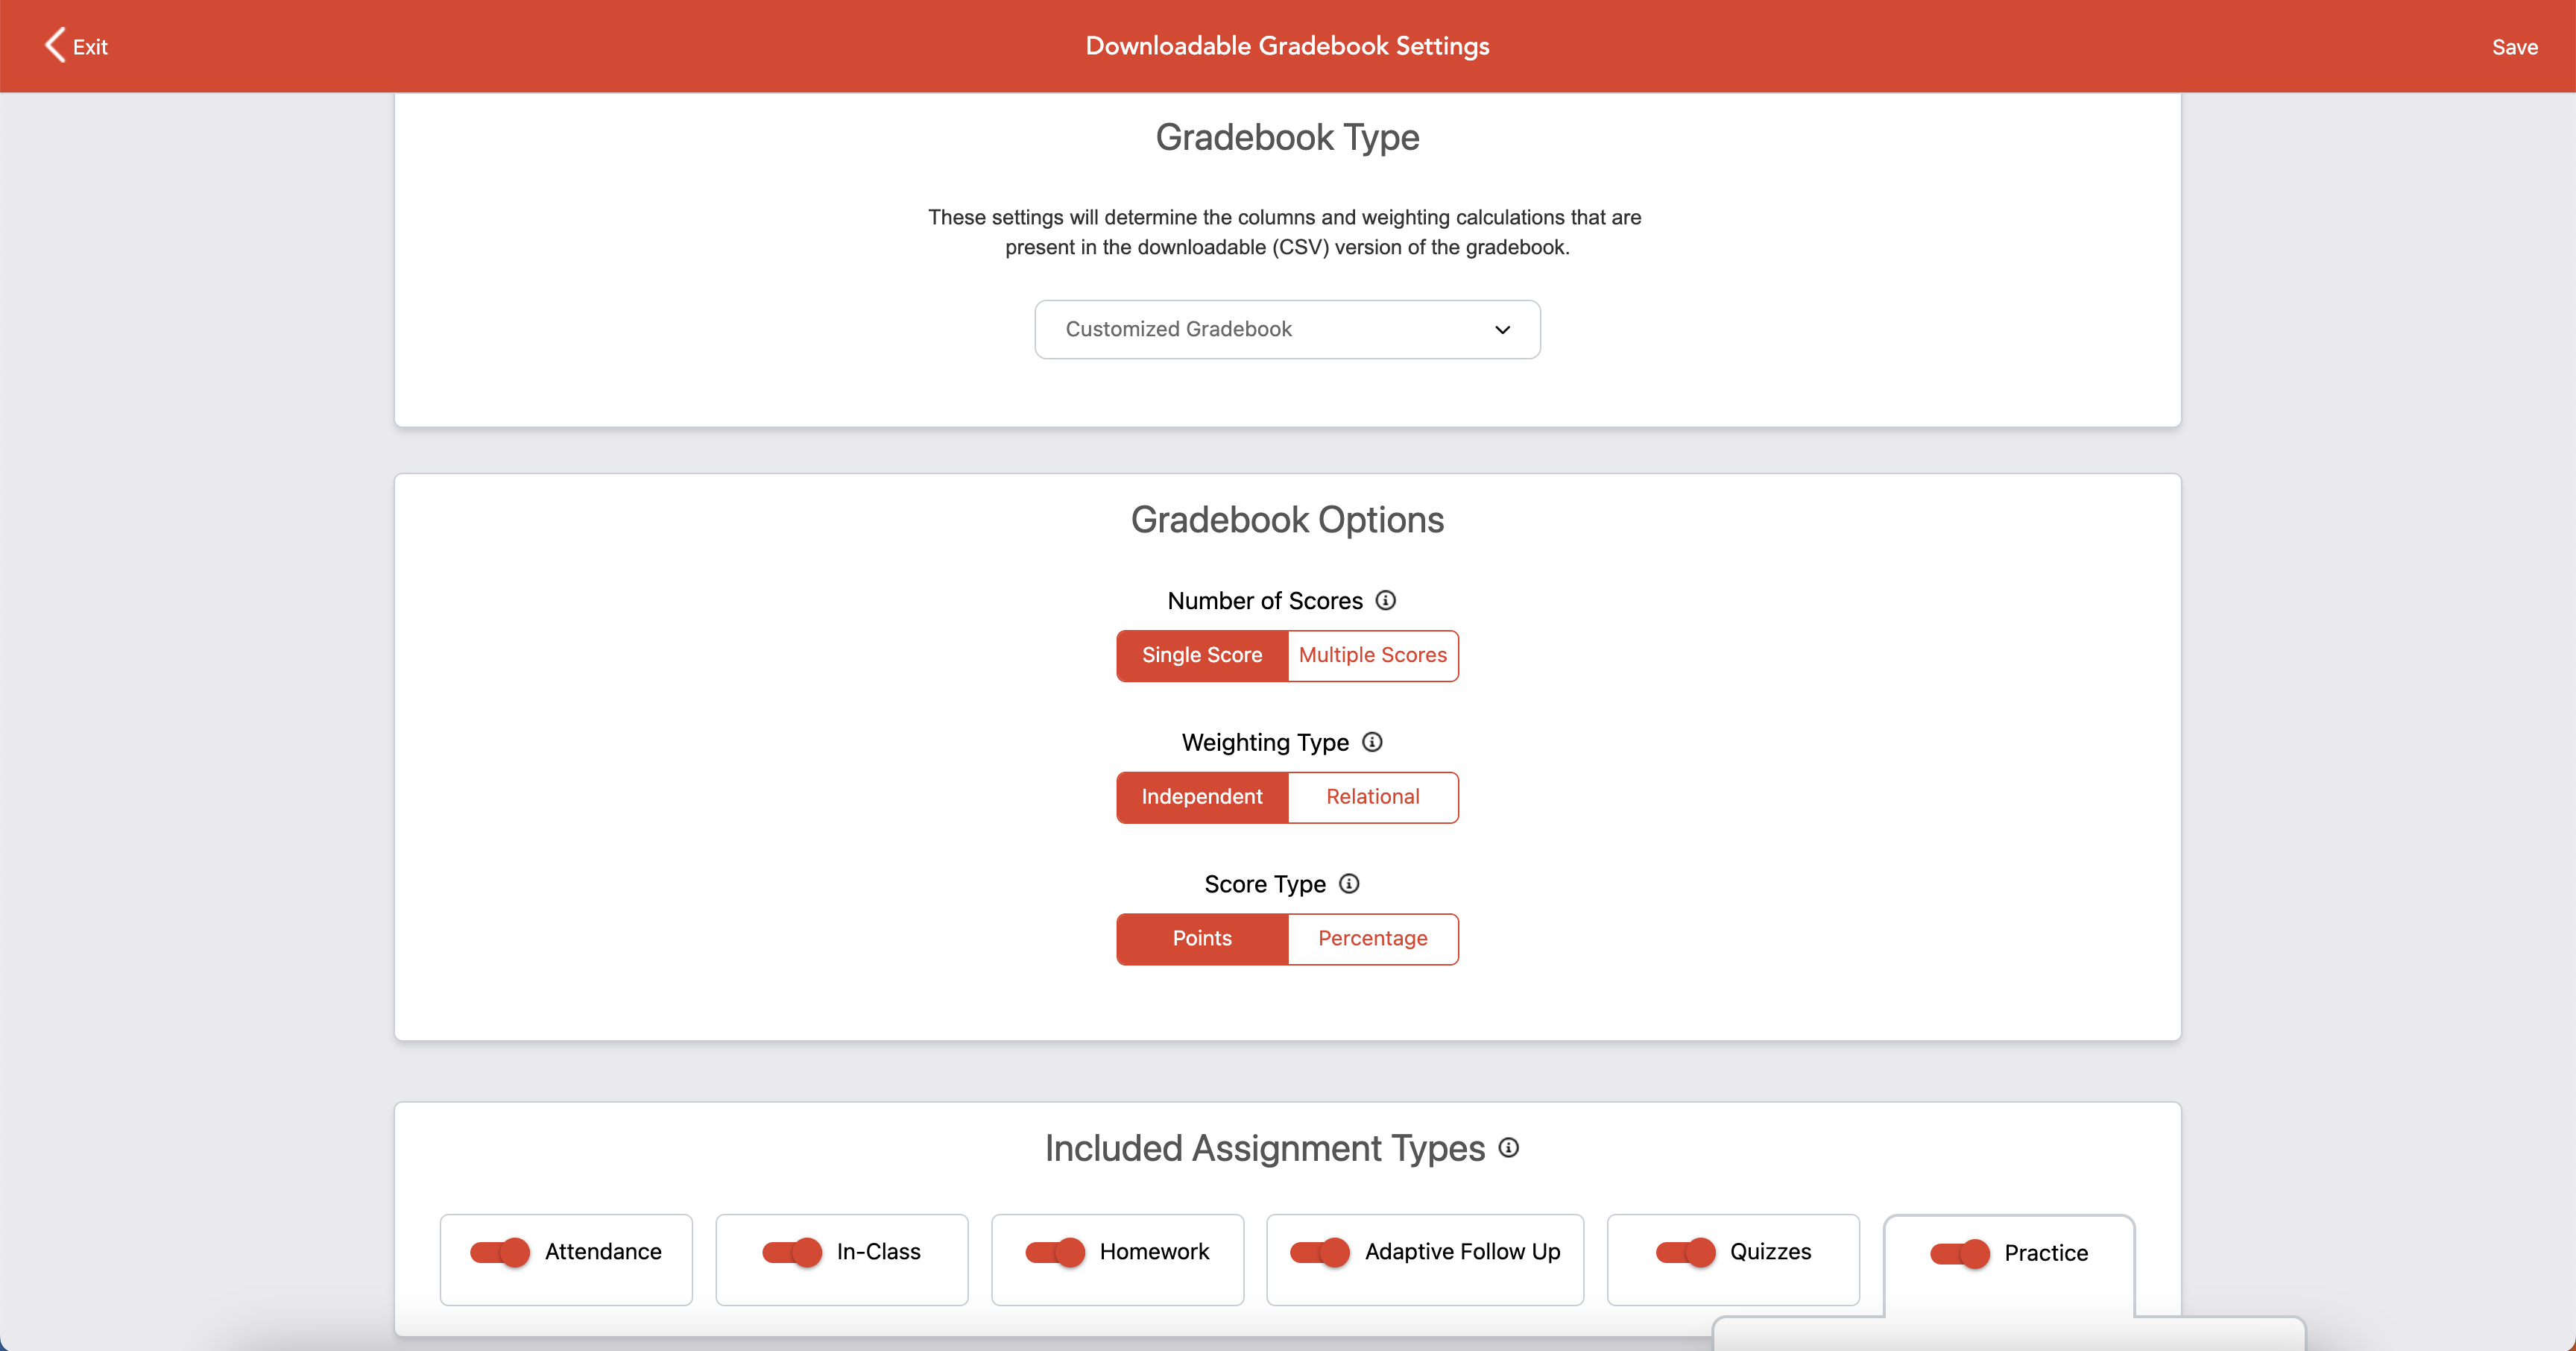Click the Included Assignment Types info icon
The height and width of the screenshot is (1351, 2576).
point(1508,1148)
